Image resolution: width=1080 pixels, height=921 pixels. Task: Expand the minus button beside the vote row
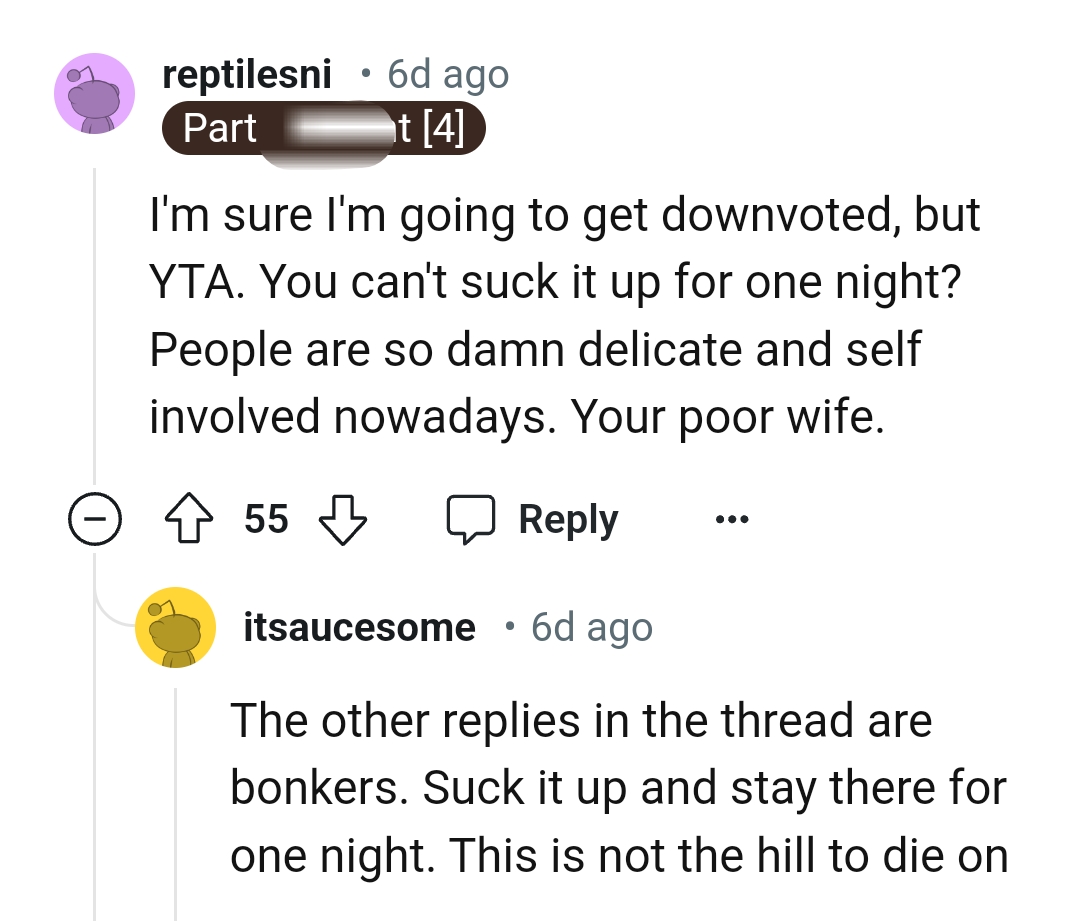[95, 518]
